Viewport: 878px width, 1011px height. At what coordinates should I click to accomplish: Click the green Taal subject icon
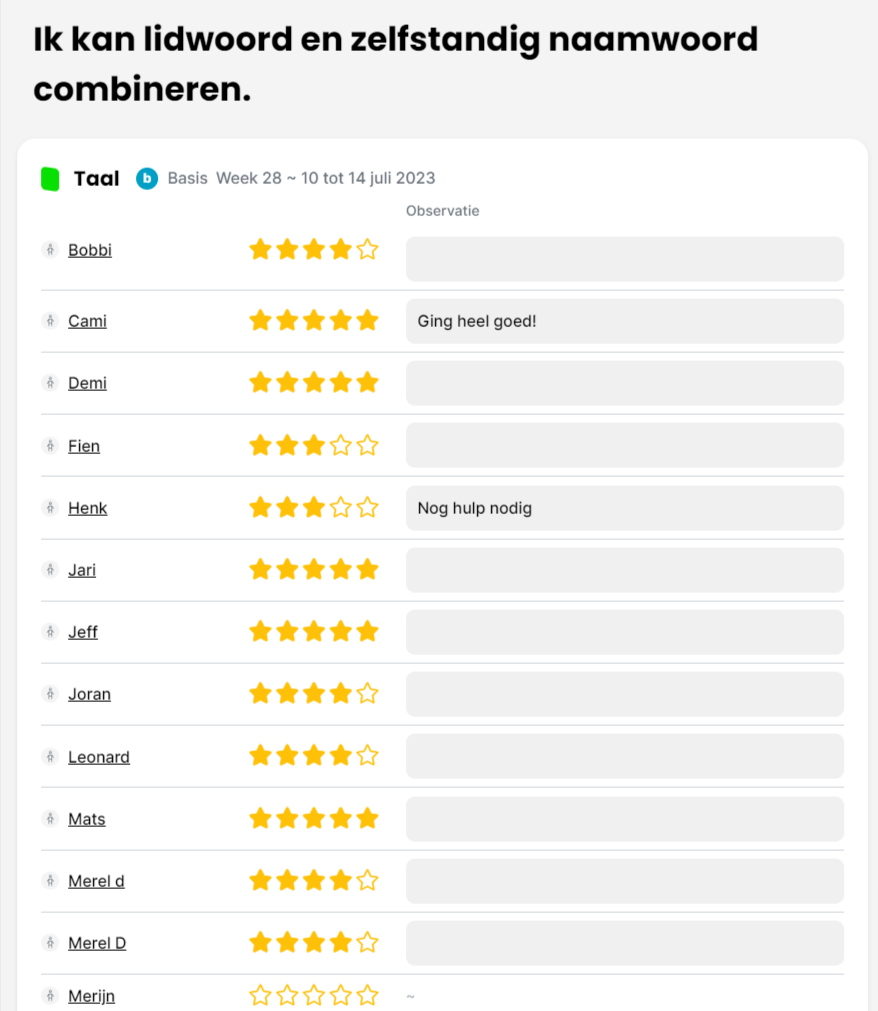[50, 179]
